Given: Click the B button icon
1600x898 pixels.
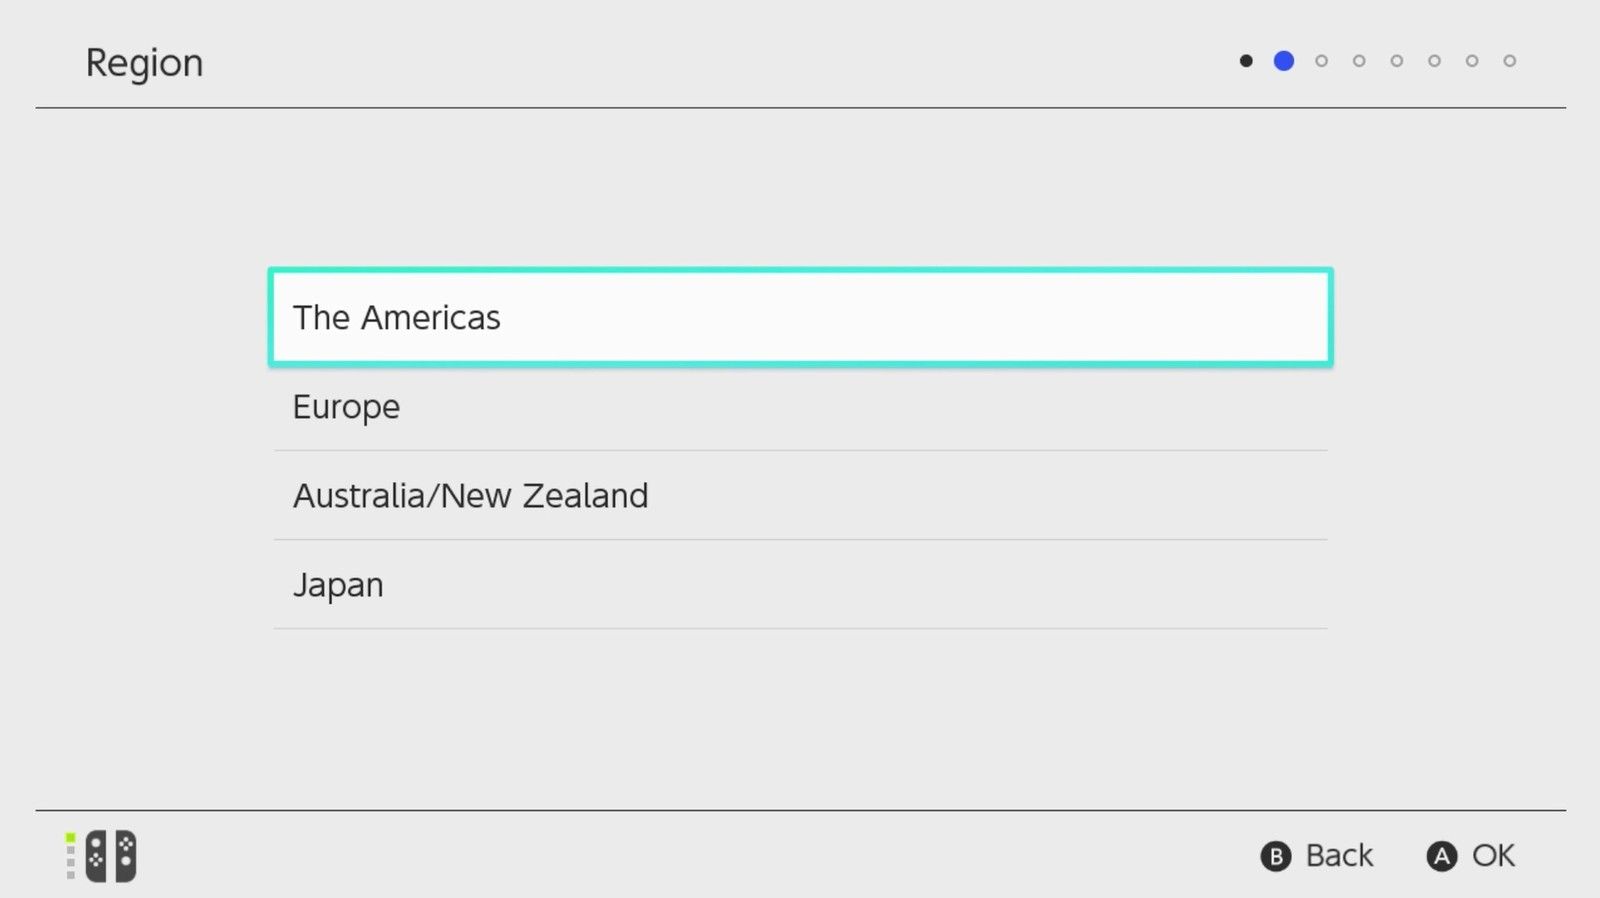Looking at the screenshot, I should [x=1275, y=857].
